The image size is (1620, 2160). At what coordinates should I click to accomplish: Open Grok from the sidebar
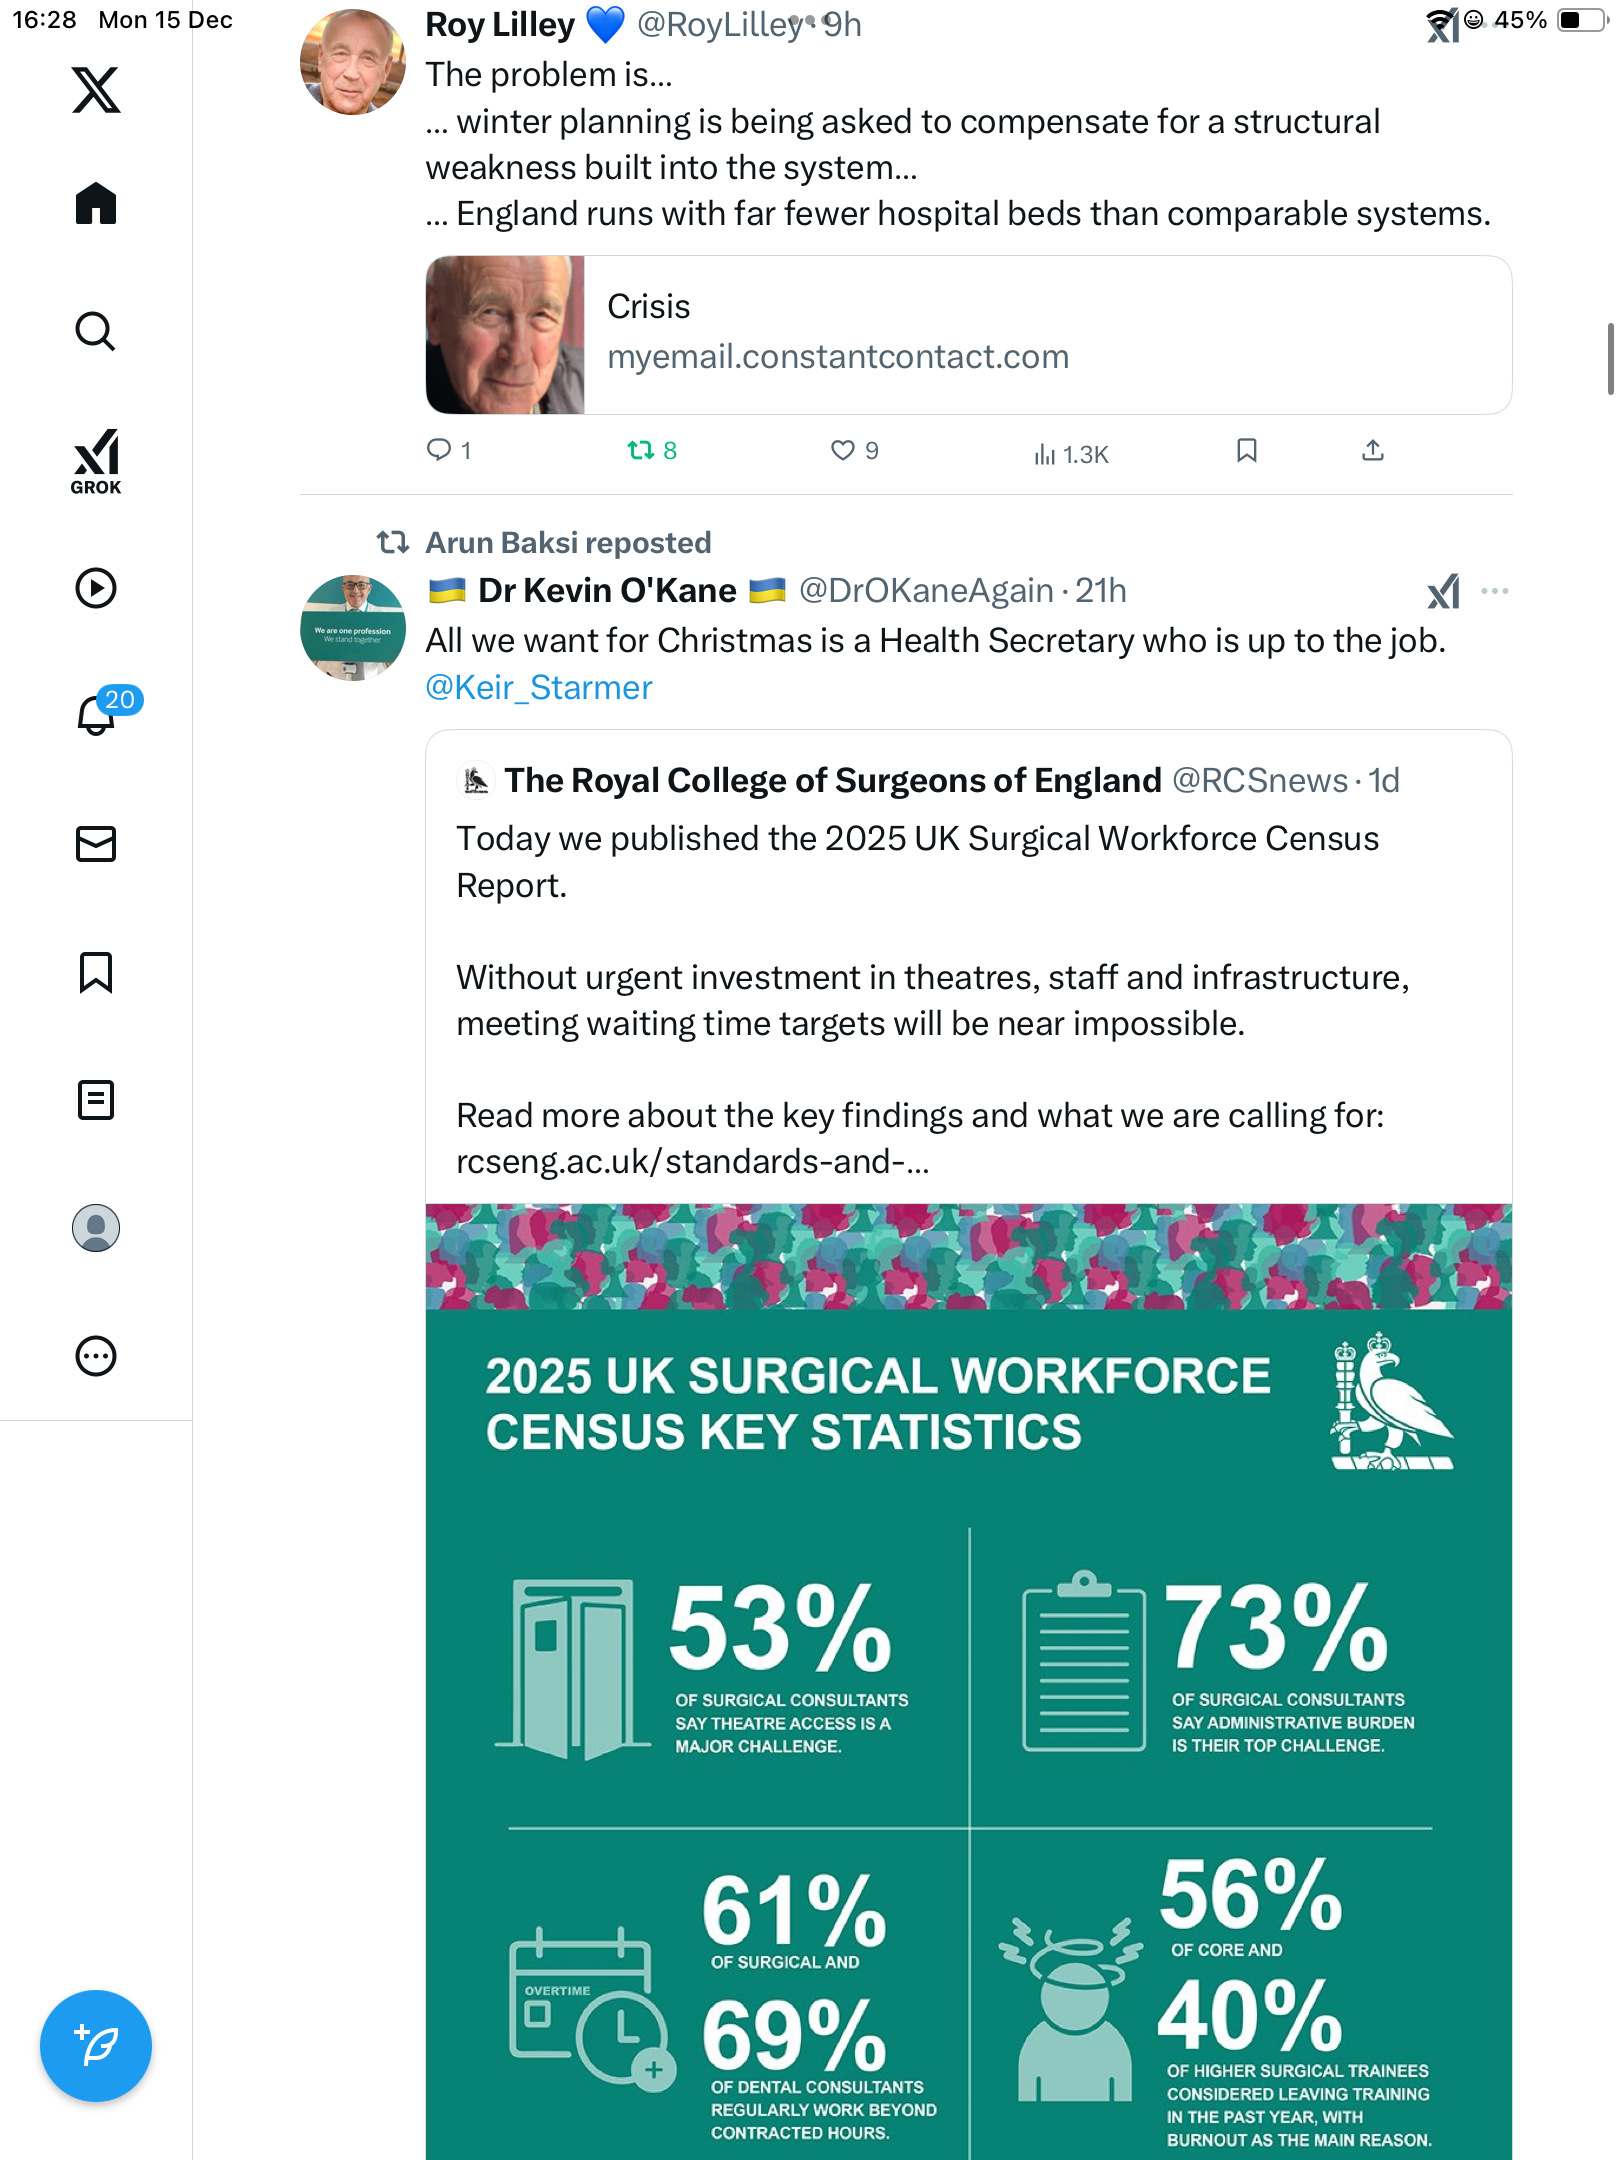coord(96,461)
